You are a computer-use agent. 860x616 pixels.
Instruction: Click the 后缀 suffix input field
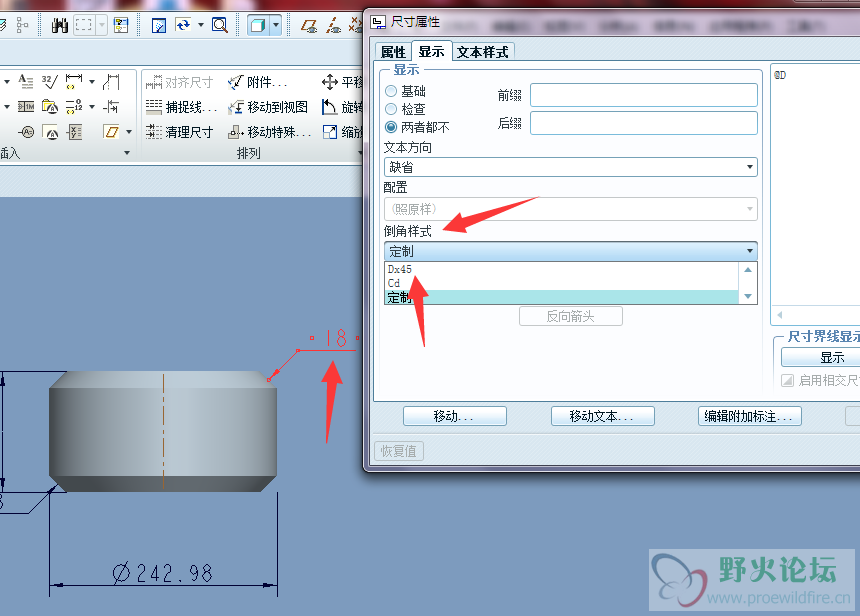pos(643,123)
